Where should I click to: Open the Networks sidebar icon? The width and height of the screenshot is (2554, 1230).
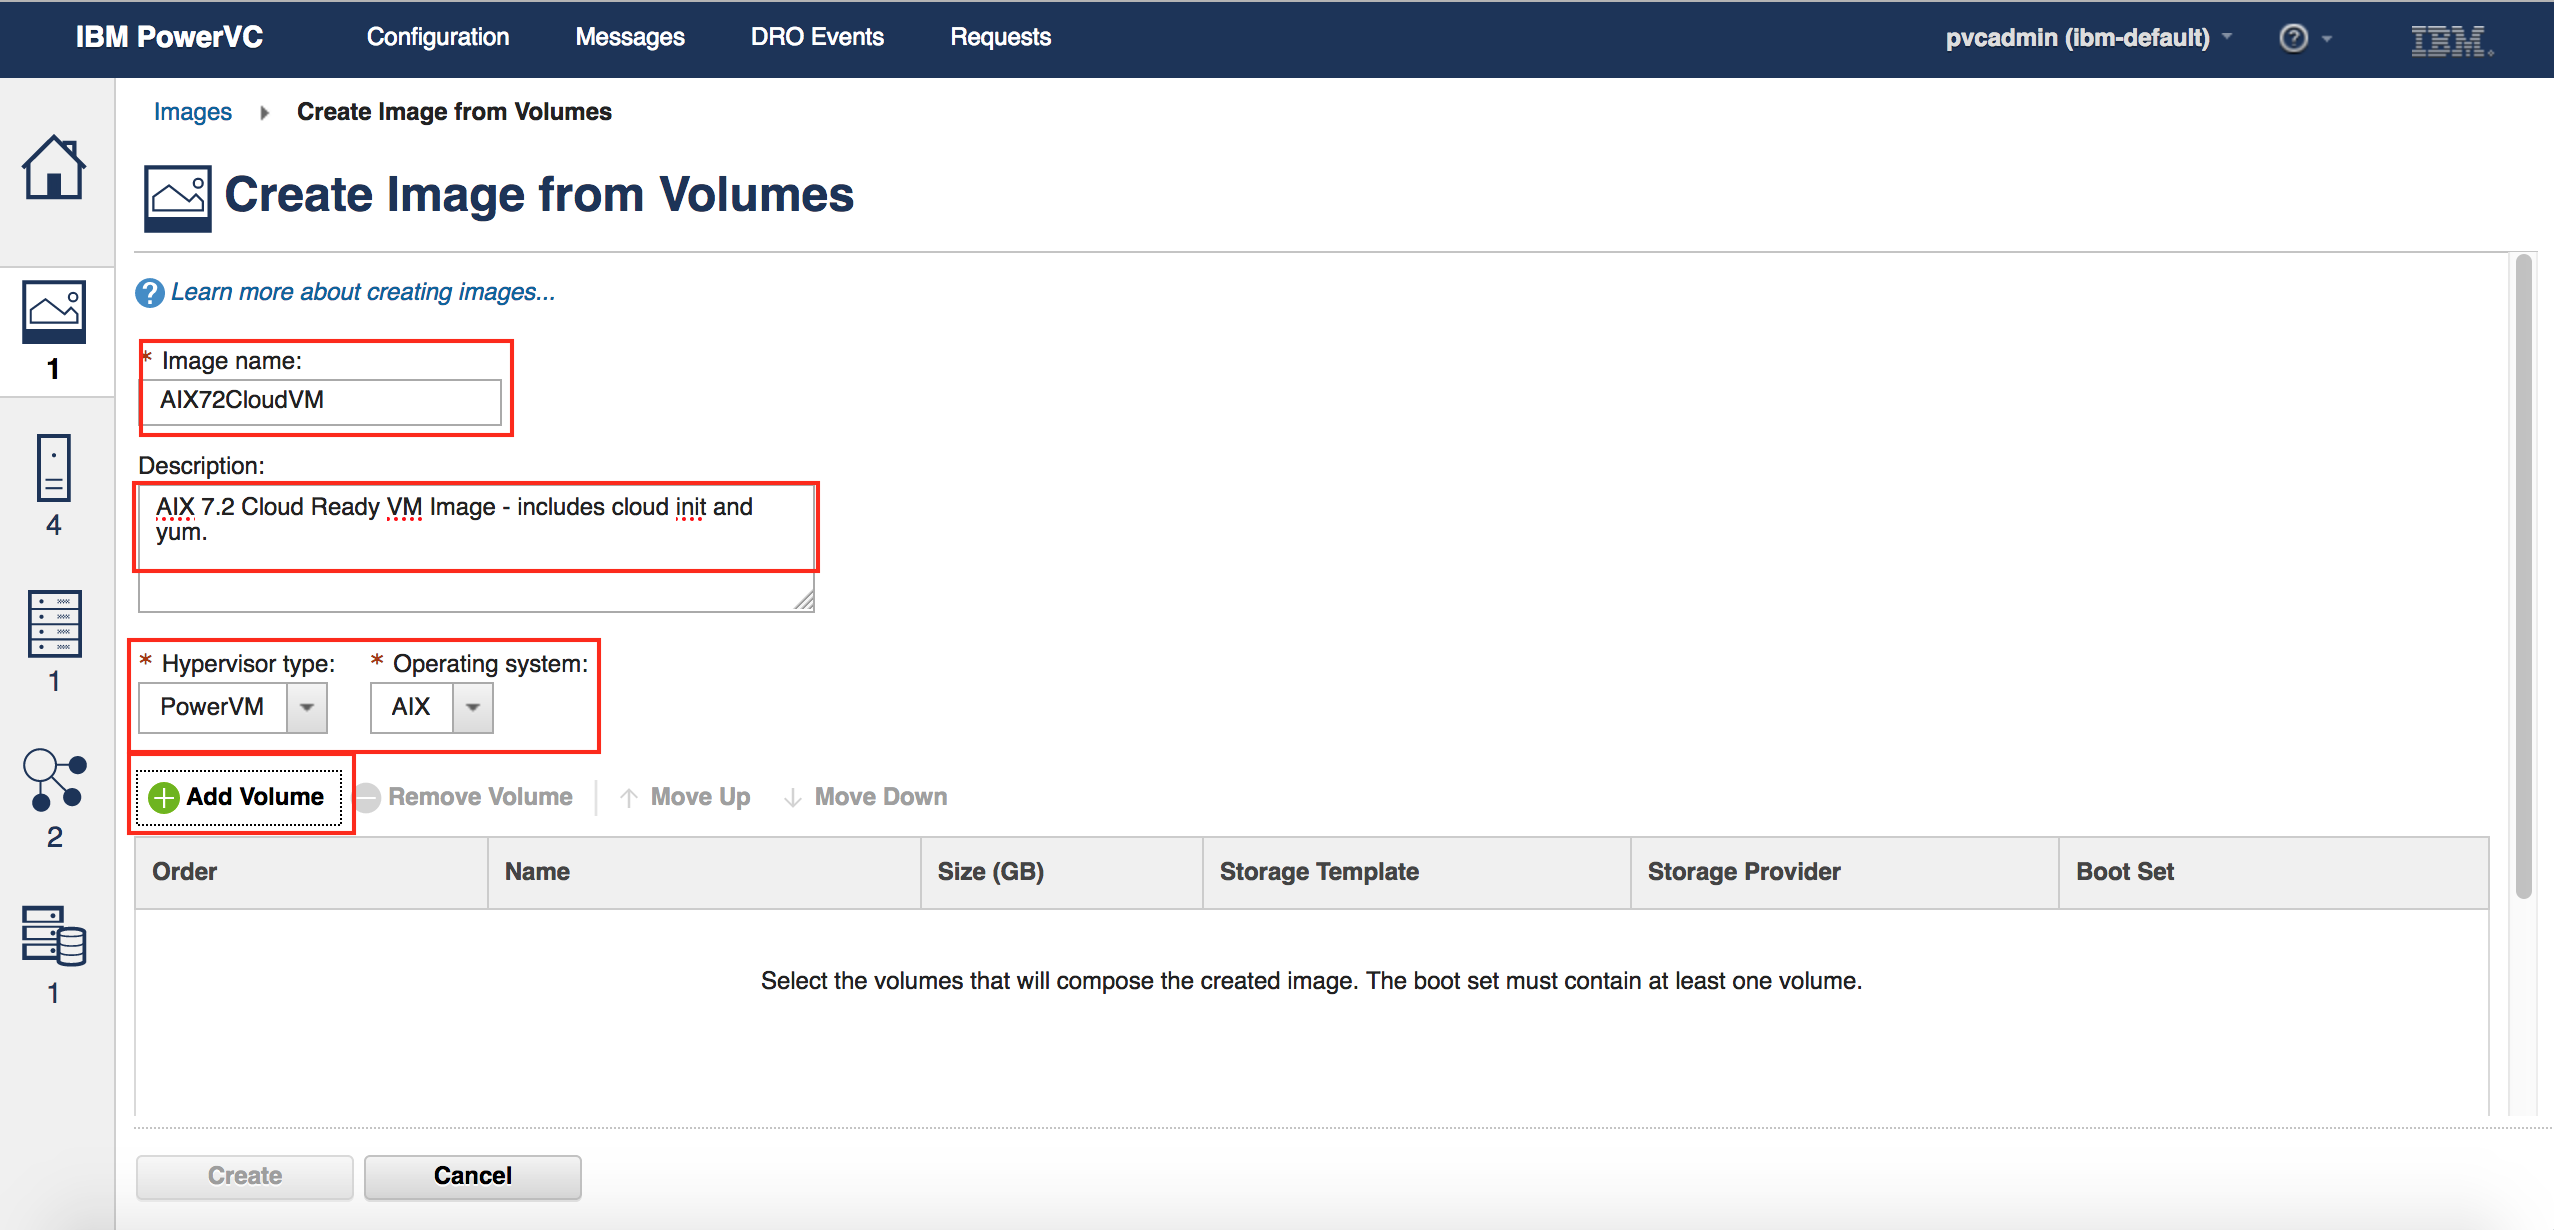point(54,779)
